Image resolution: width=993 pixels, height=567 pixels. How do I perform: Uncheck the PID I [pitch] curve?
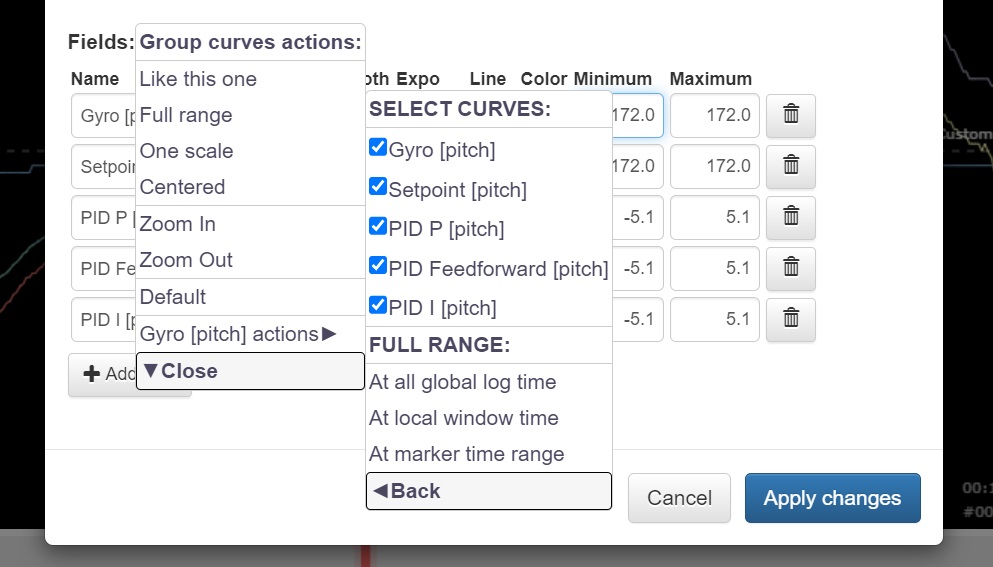[x=378, y=305]
